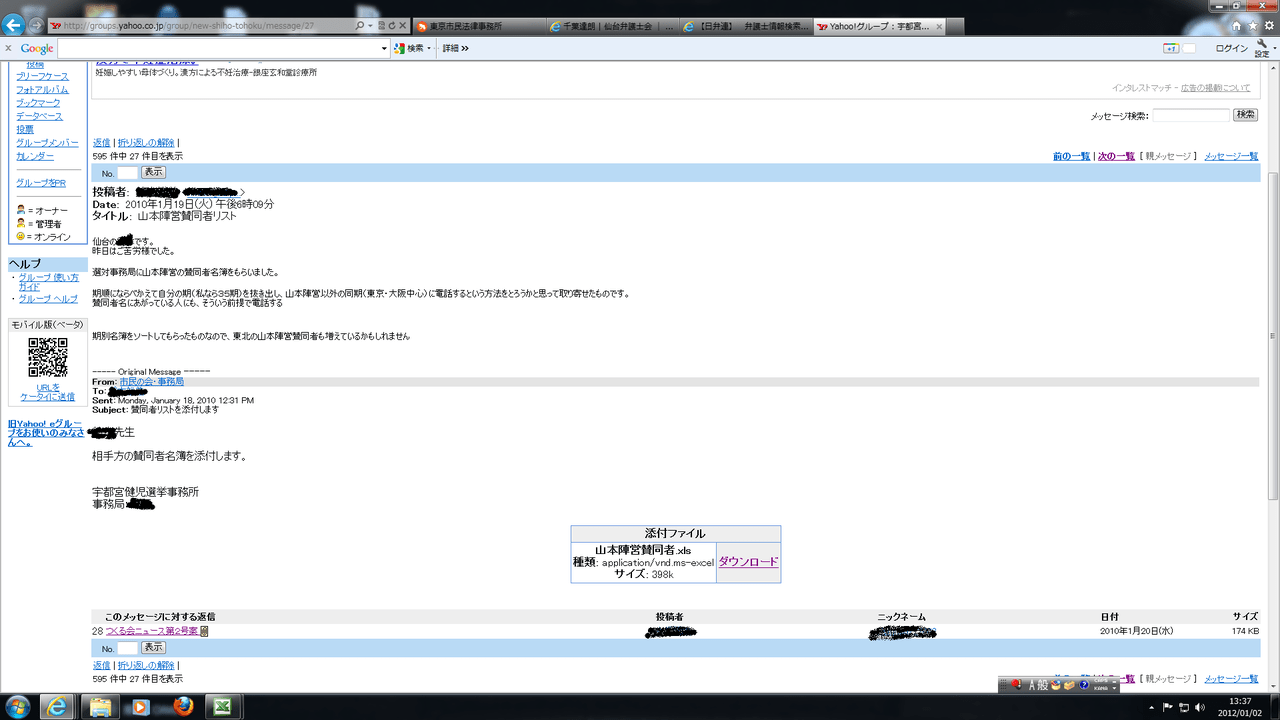1280x720 pixels.
Task: Click ログイン on Google toolbar
Action: [x=1232, y=48]
